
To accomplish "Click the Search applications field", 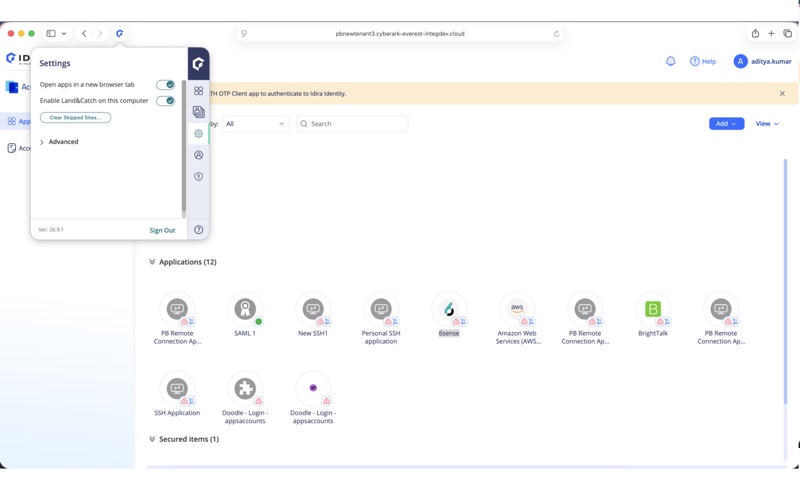I will 352,123.
